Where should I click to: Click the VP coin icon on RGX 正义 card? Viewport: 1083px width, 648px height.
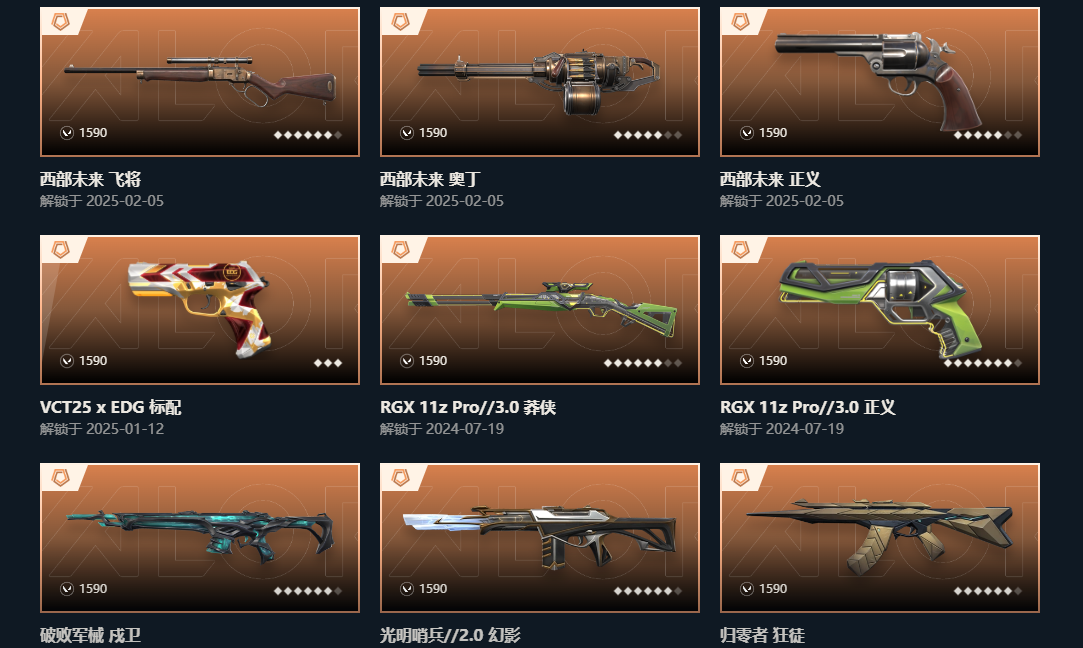[x=747, y=361]
